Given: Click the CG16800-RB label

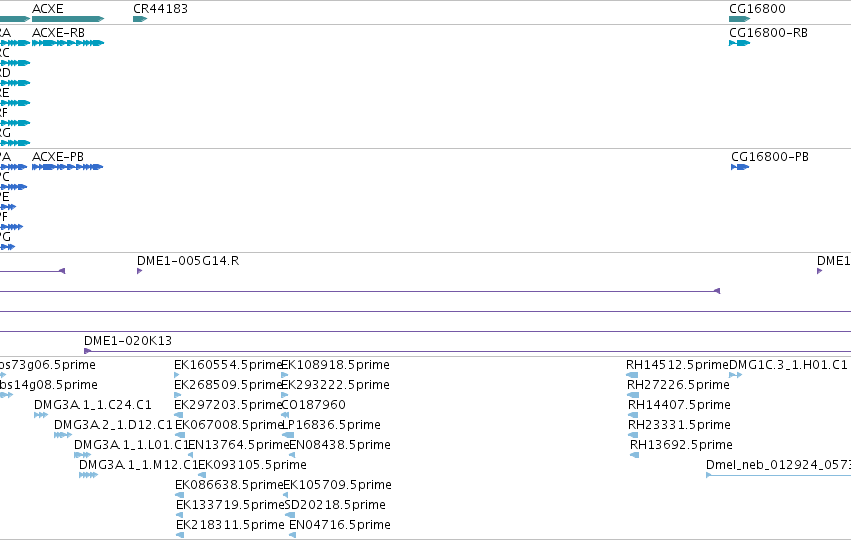Looking at the screenshot, I should tap(769, 33).
